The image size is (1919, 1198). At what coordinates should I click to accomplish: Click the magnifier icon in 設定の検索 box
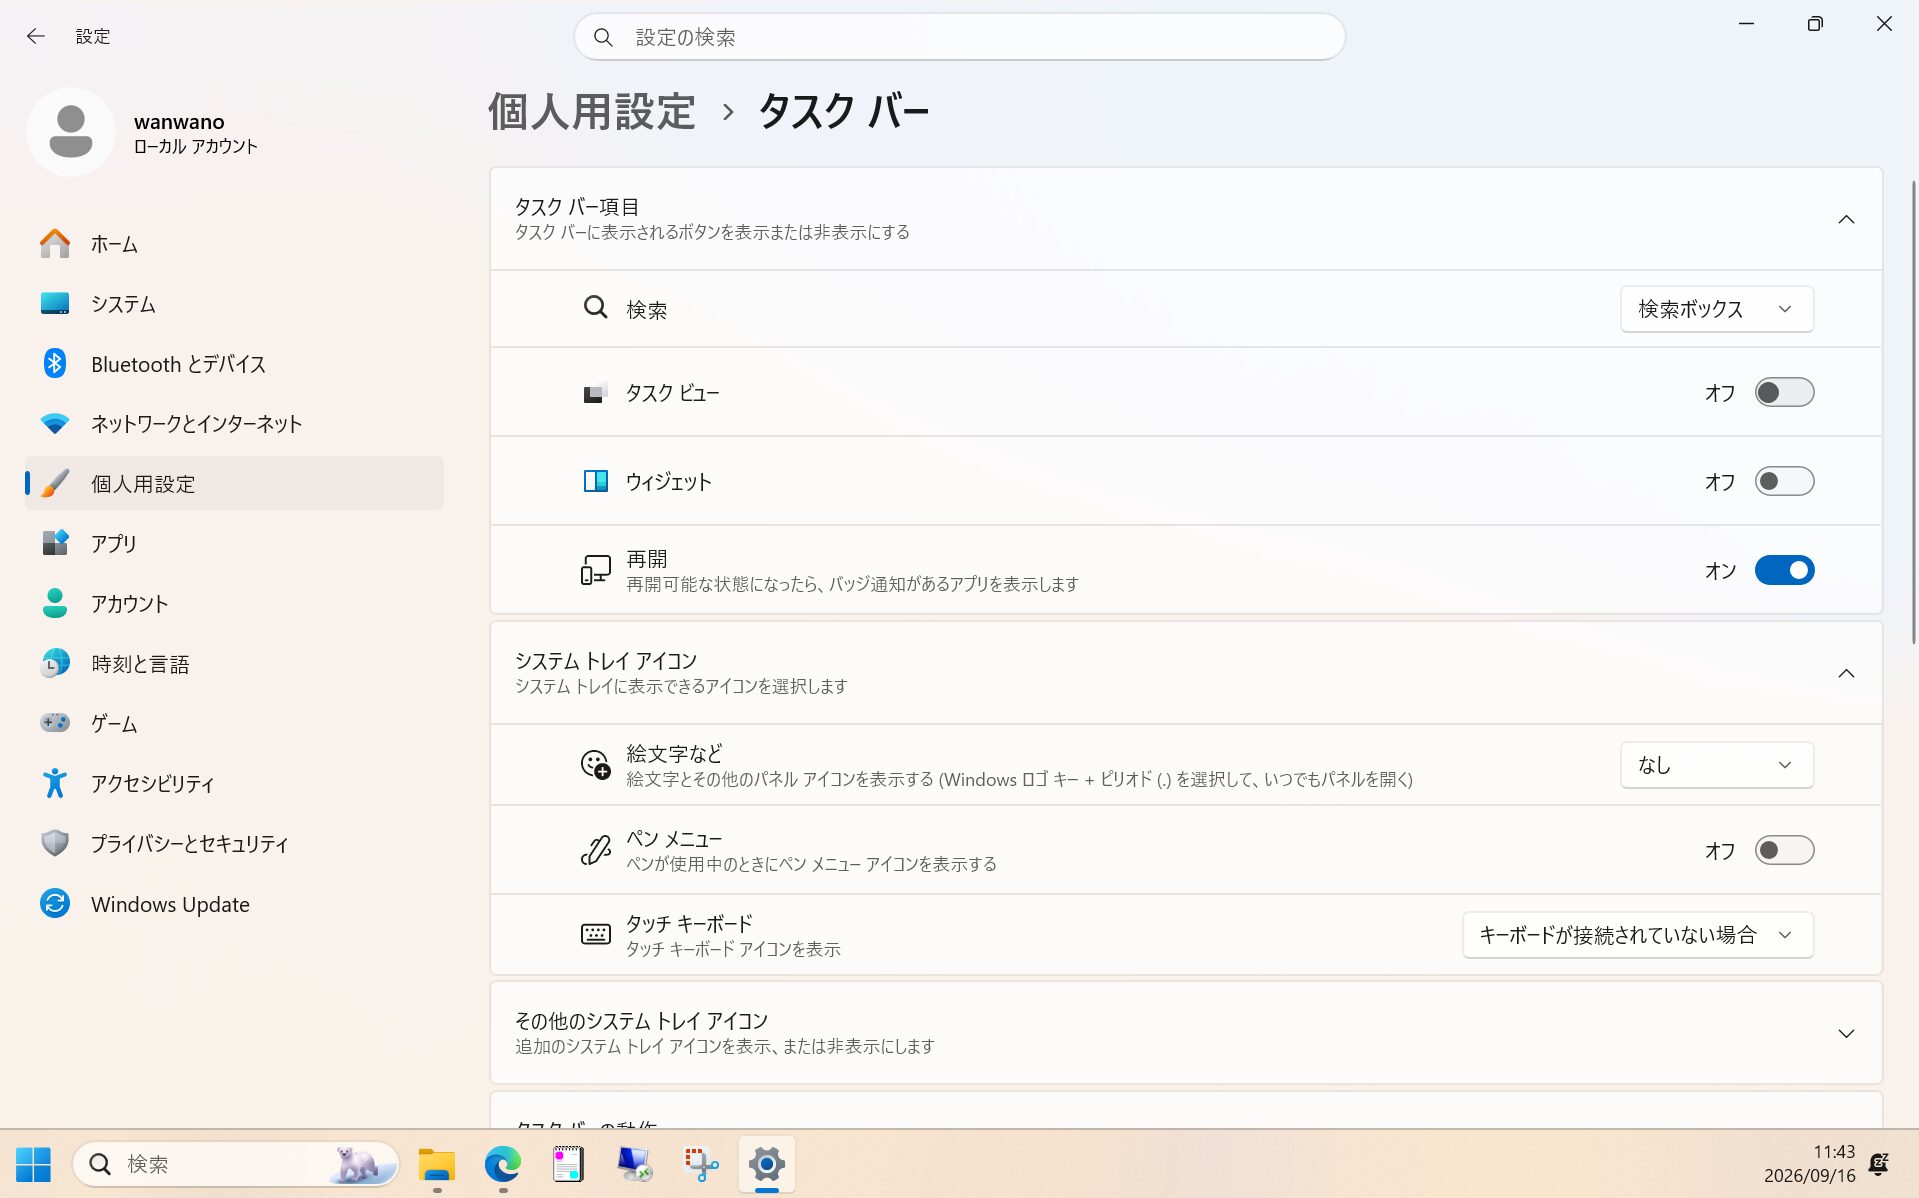click(x=603, y=37)
